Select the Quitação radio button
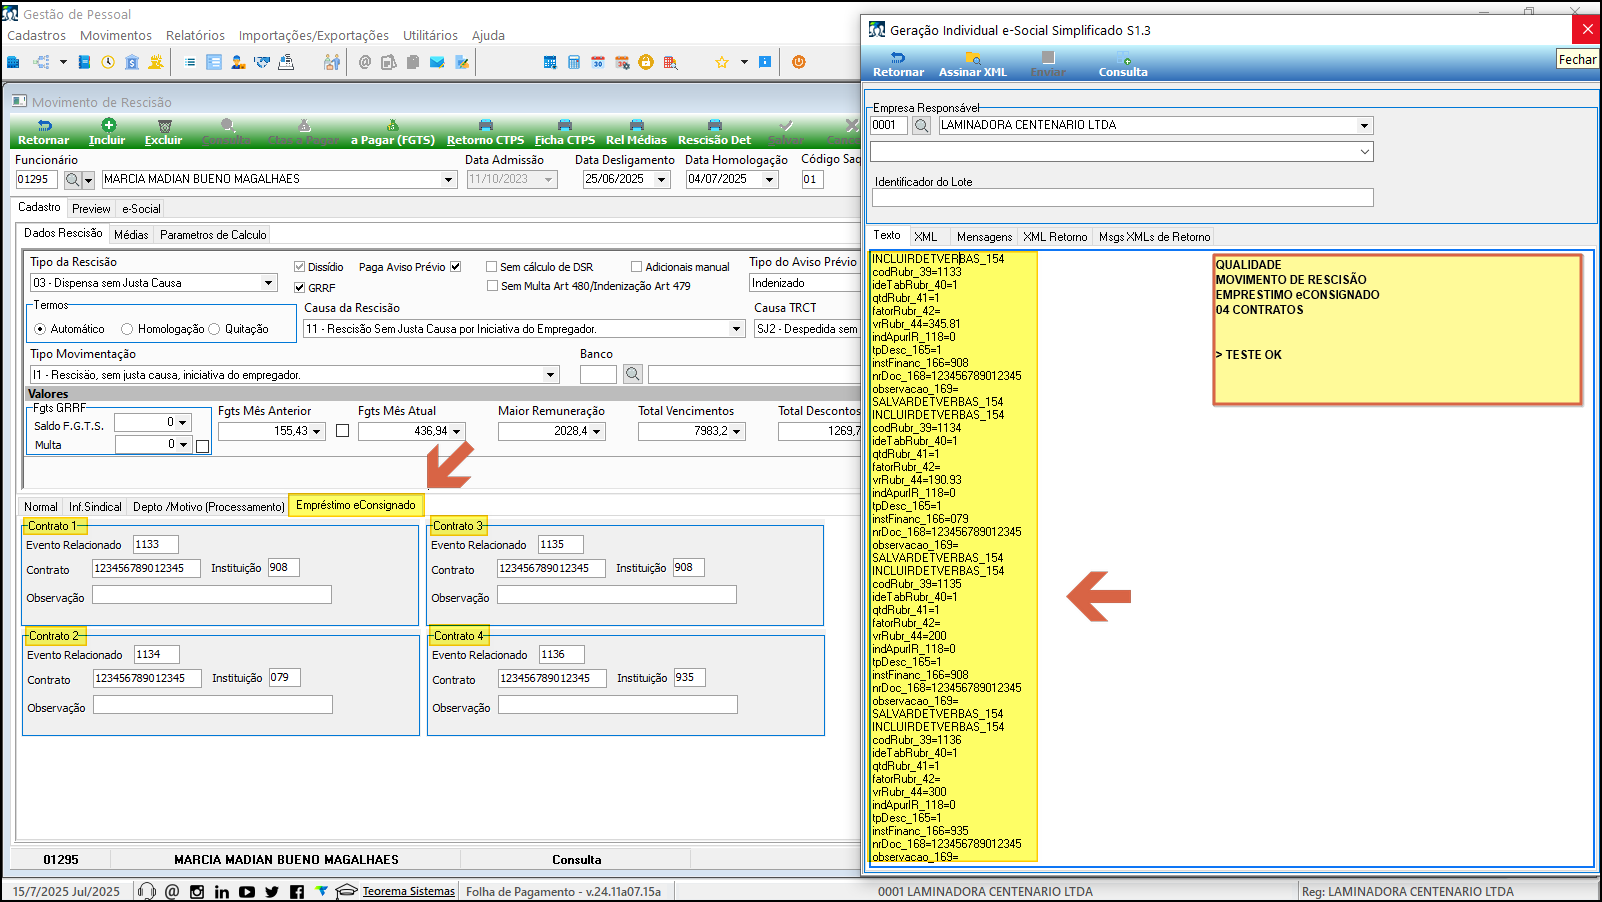1602x902 pixels. (x=214, y=329)
